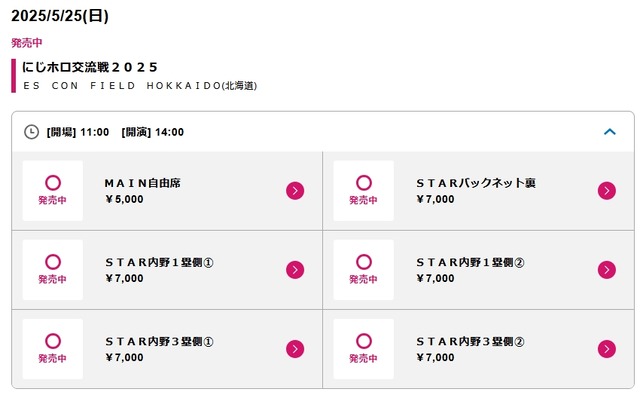The image size is (640, 395).
Task: Click the にじホロ交流戦2025 event title
Action: (90, 67)
